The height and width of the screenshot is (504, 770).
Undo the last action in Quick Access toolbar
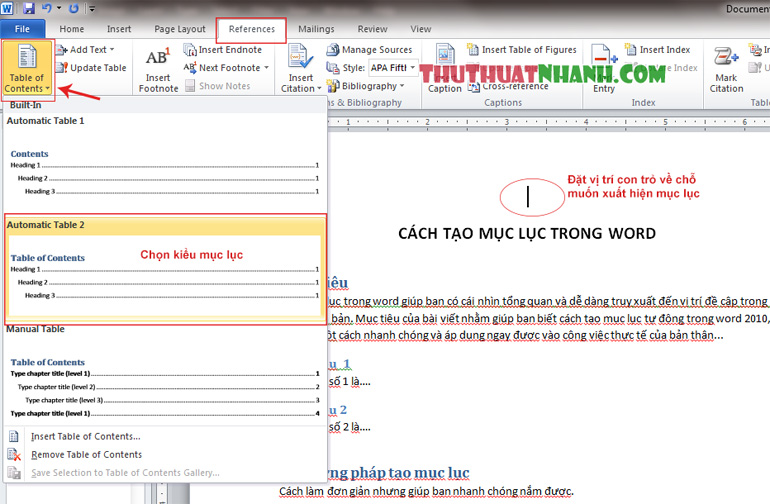click(x=47, y=8)
